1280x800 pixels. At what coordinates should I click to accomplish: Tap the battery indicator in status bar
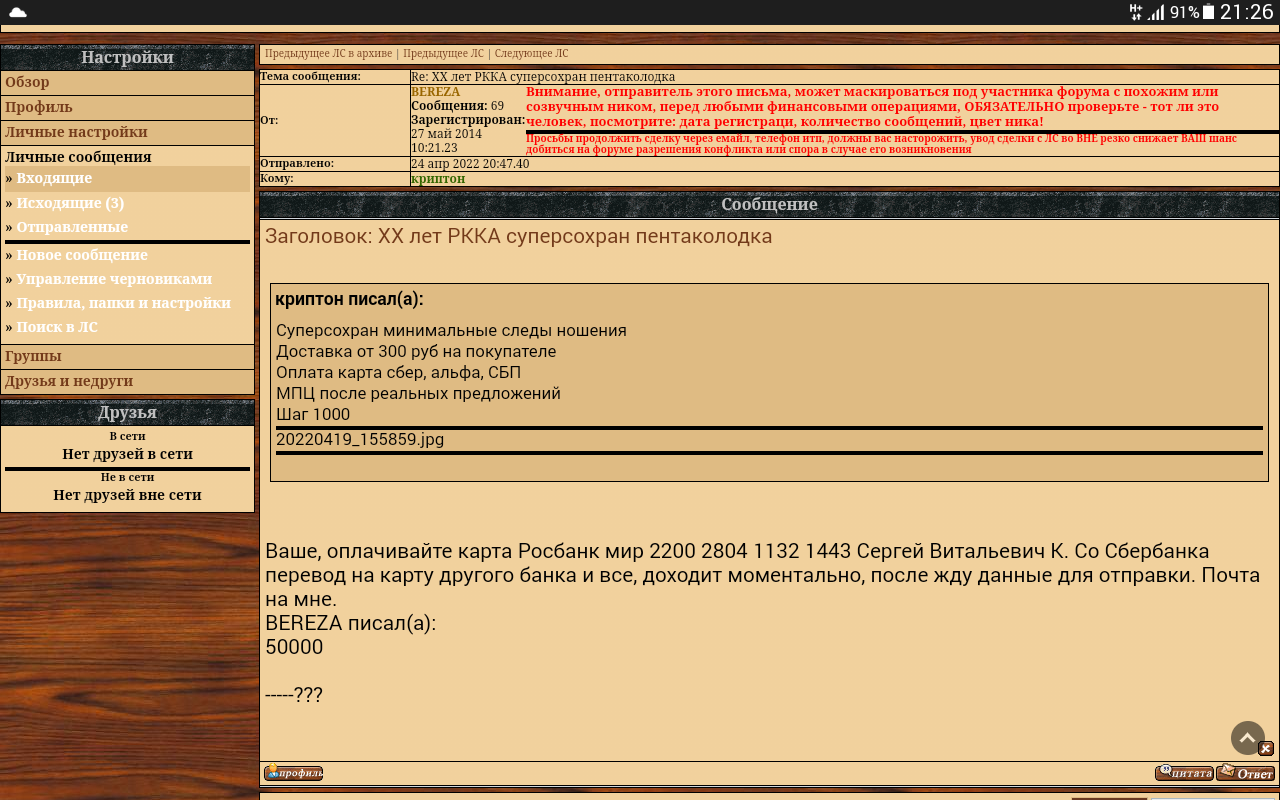tap(1208, 13)
